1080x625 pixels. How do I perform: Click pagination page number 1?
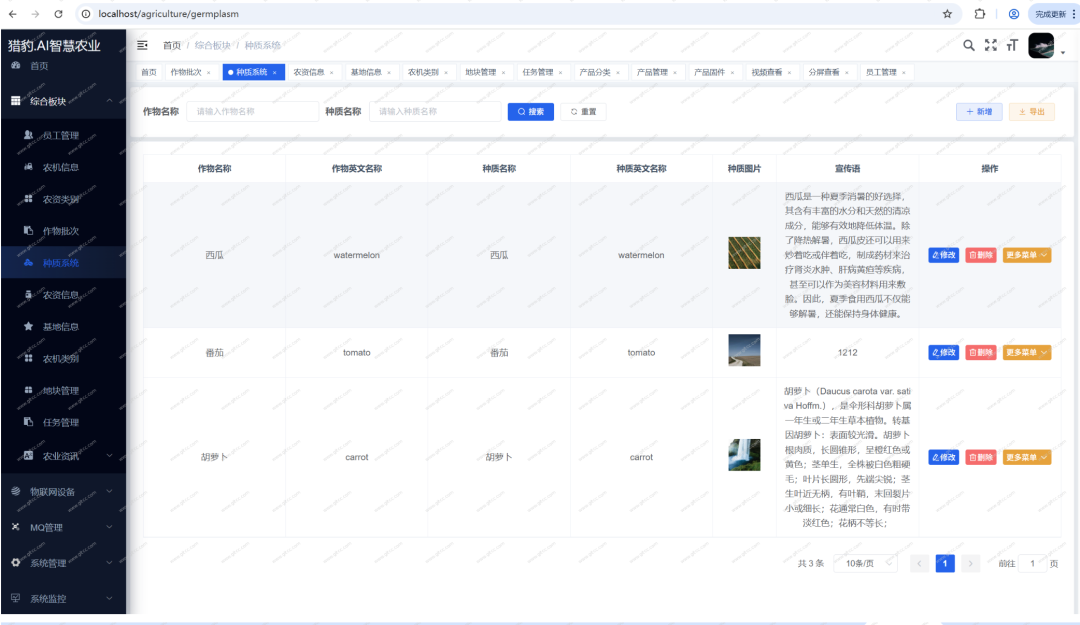(x=945, y=563)
